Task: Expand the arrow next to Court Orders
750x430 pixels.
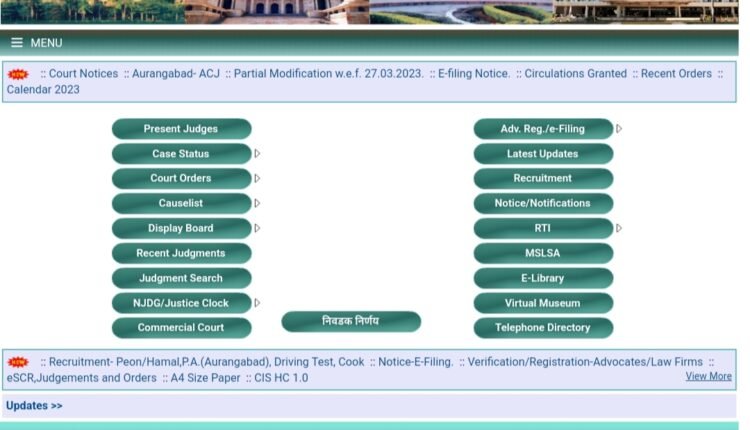Action: 257,178
